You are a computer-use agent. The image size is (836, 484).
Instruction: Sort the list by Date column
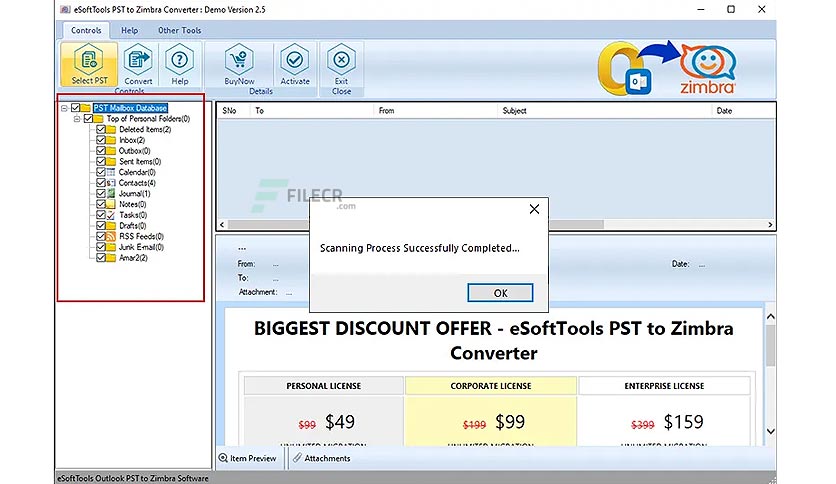743,110
